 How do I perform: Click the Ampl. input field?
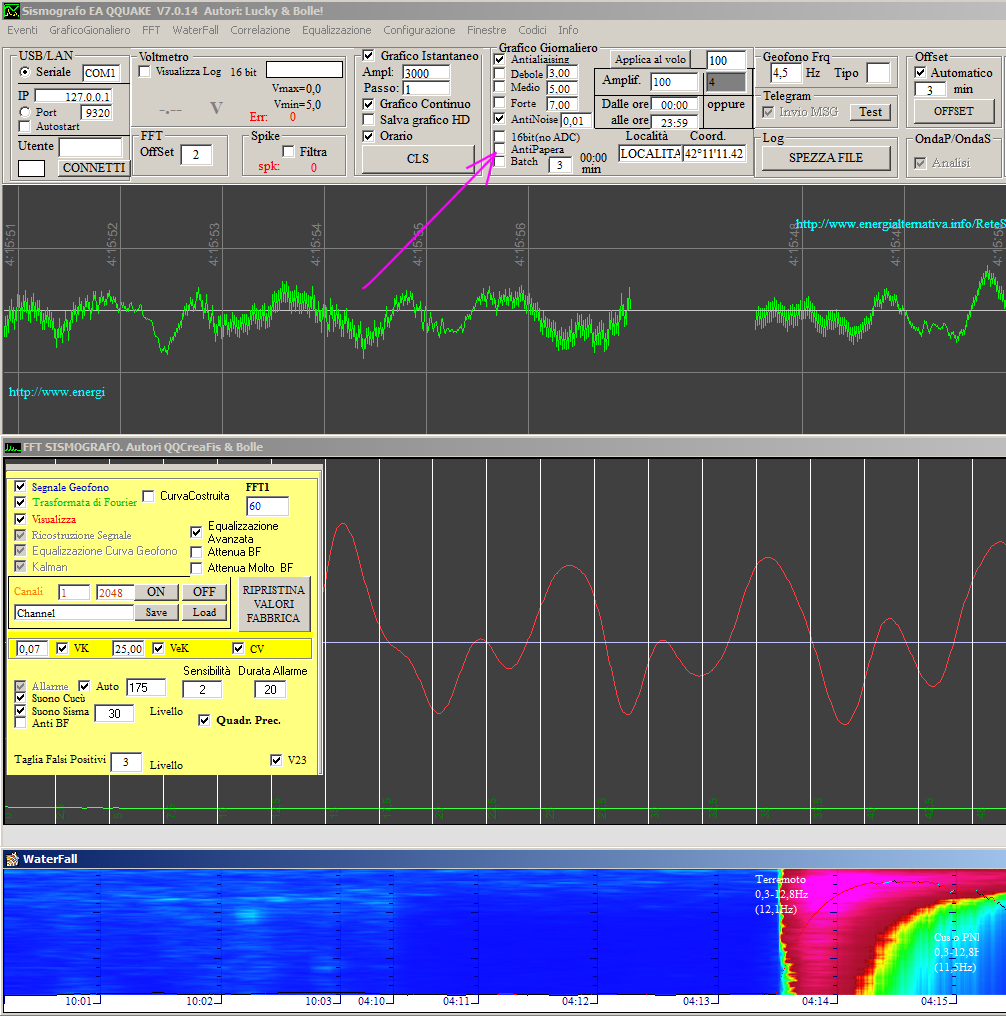426,73
